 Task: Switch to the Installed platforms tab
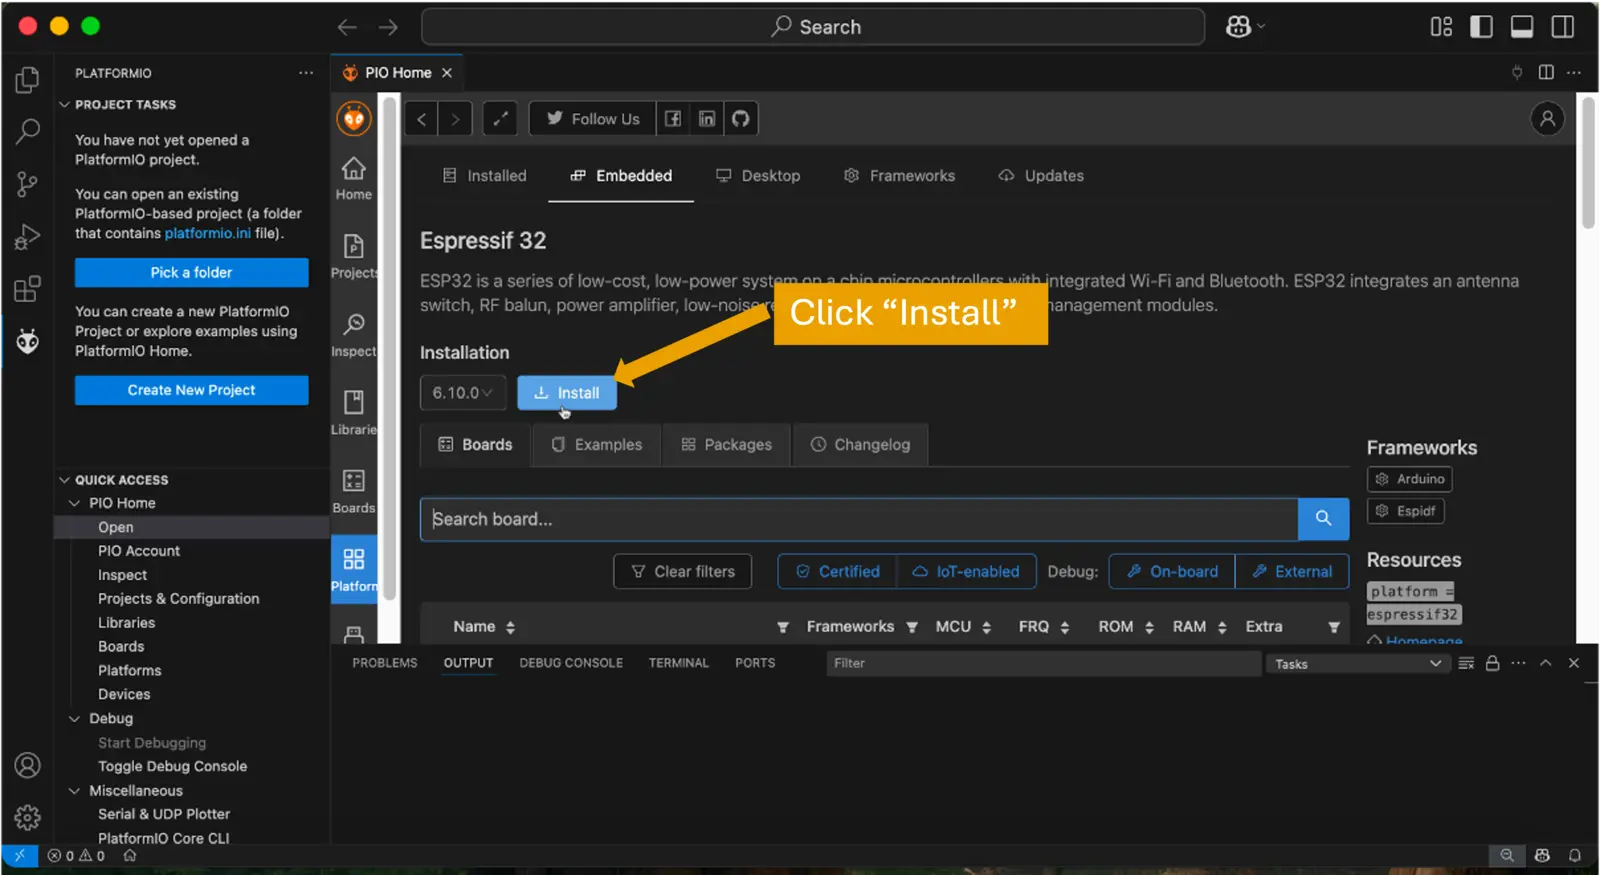click(484, 176)
